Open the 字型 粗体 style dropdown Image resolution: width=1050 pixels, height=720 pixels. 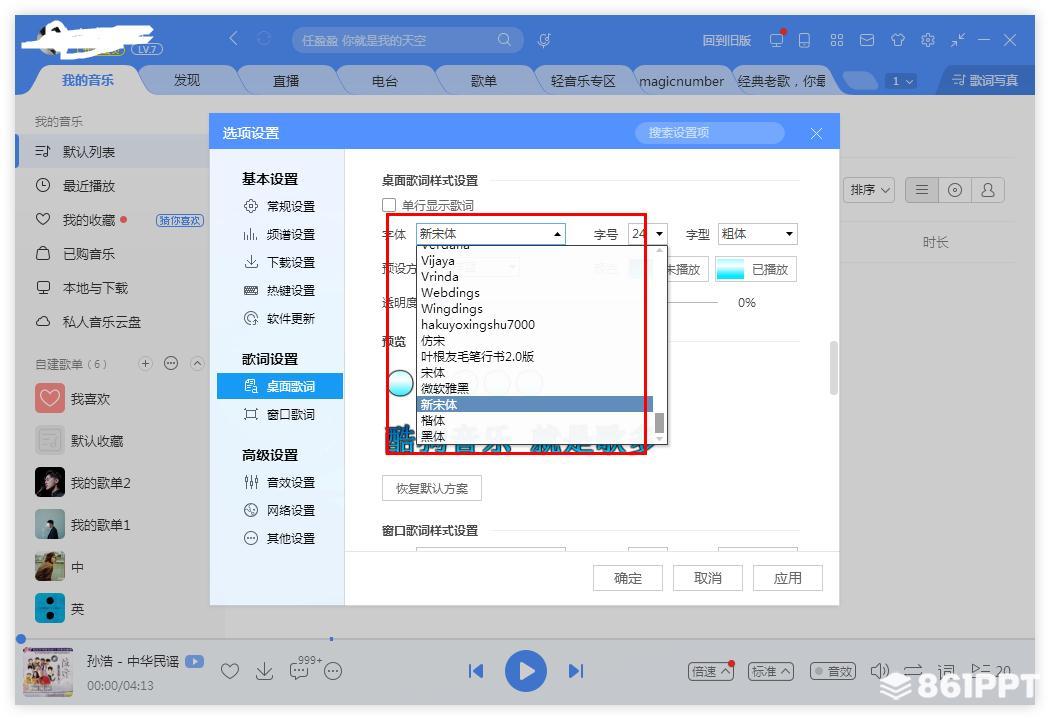tap(757, 234)
